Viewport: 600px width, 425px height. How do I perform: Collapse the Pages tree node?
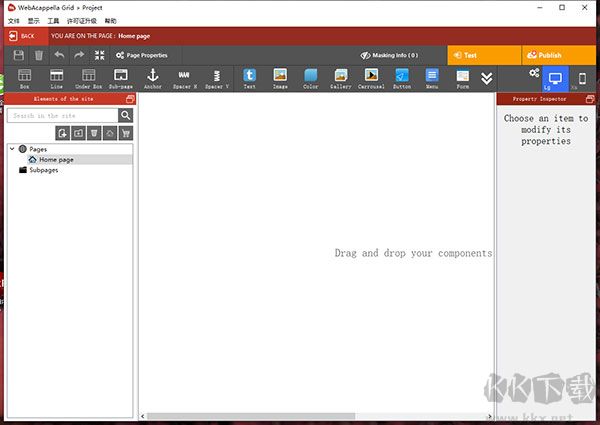coord(12,149)
